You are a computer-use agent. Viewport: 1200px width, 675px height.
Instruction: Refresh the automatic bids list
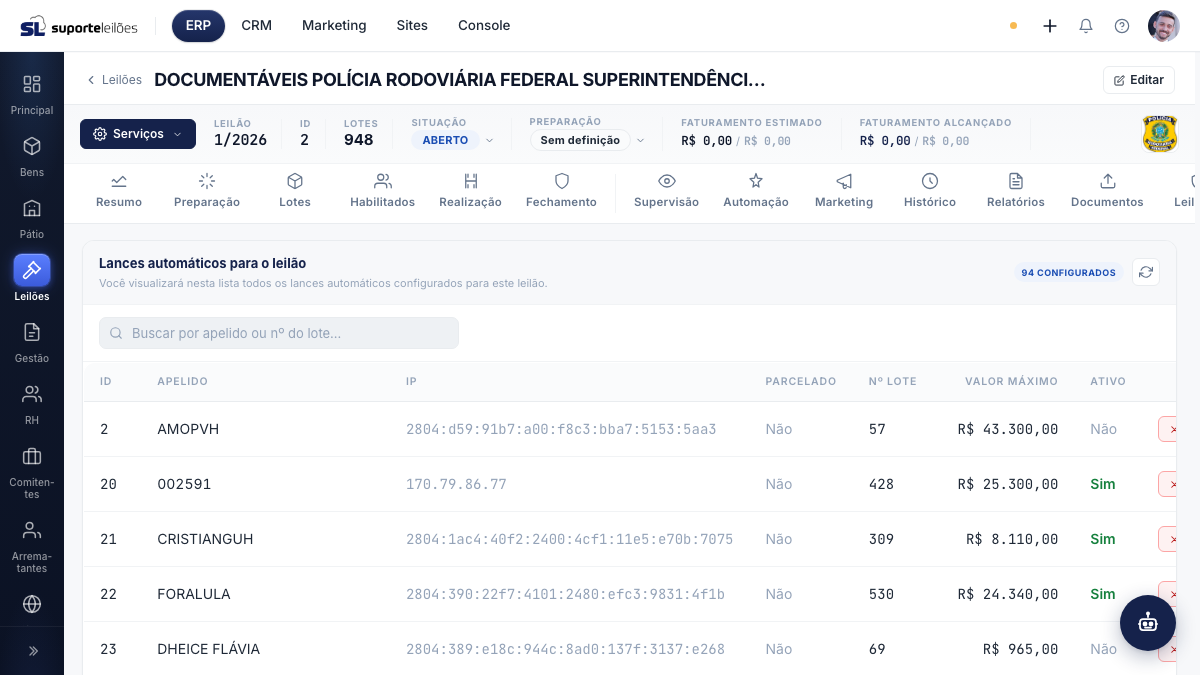tap(1146, 272)
